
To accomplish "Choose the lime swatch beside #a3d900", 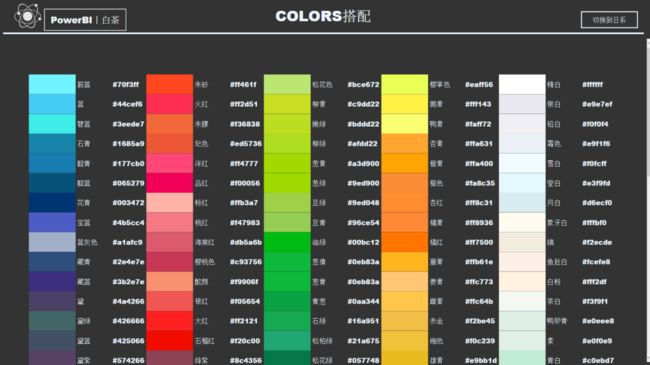I will 287,163.
